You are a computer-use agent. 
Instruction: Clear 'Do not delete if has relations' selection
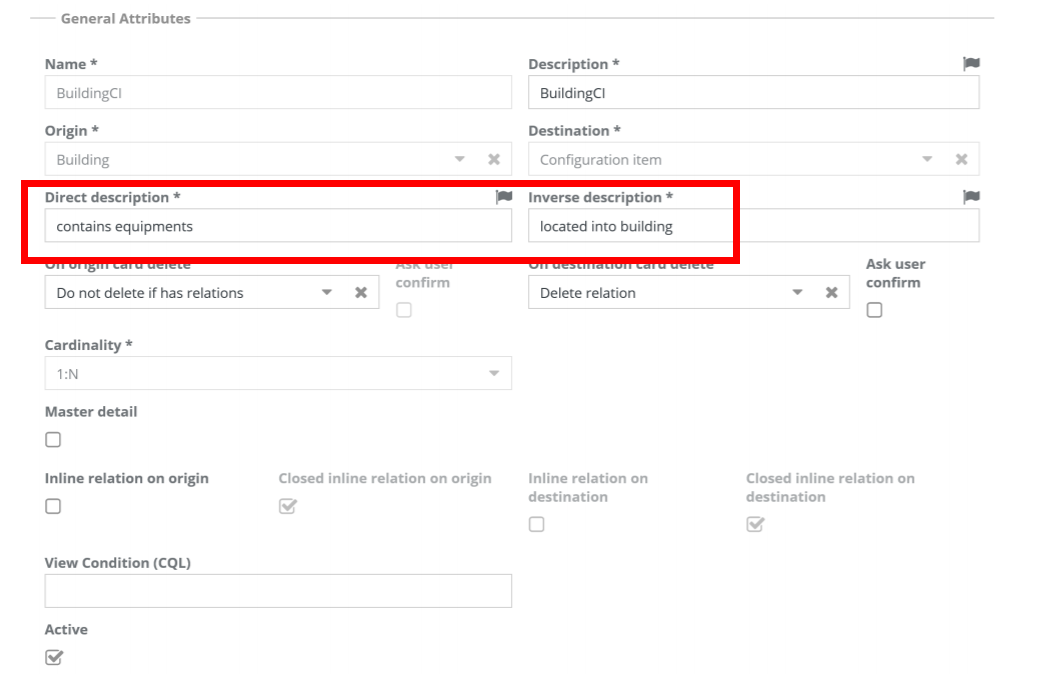(x=361, y=293)
